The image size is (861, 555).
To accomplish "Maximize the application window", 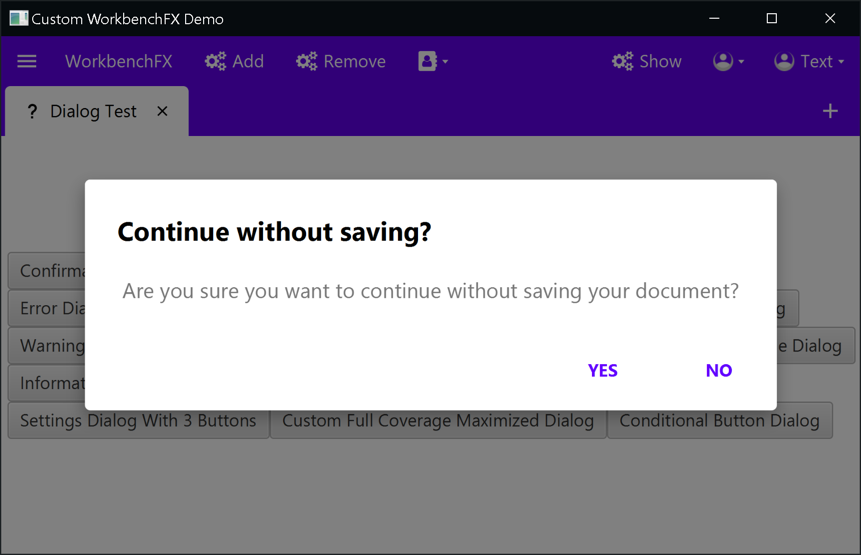I will 771,18.
